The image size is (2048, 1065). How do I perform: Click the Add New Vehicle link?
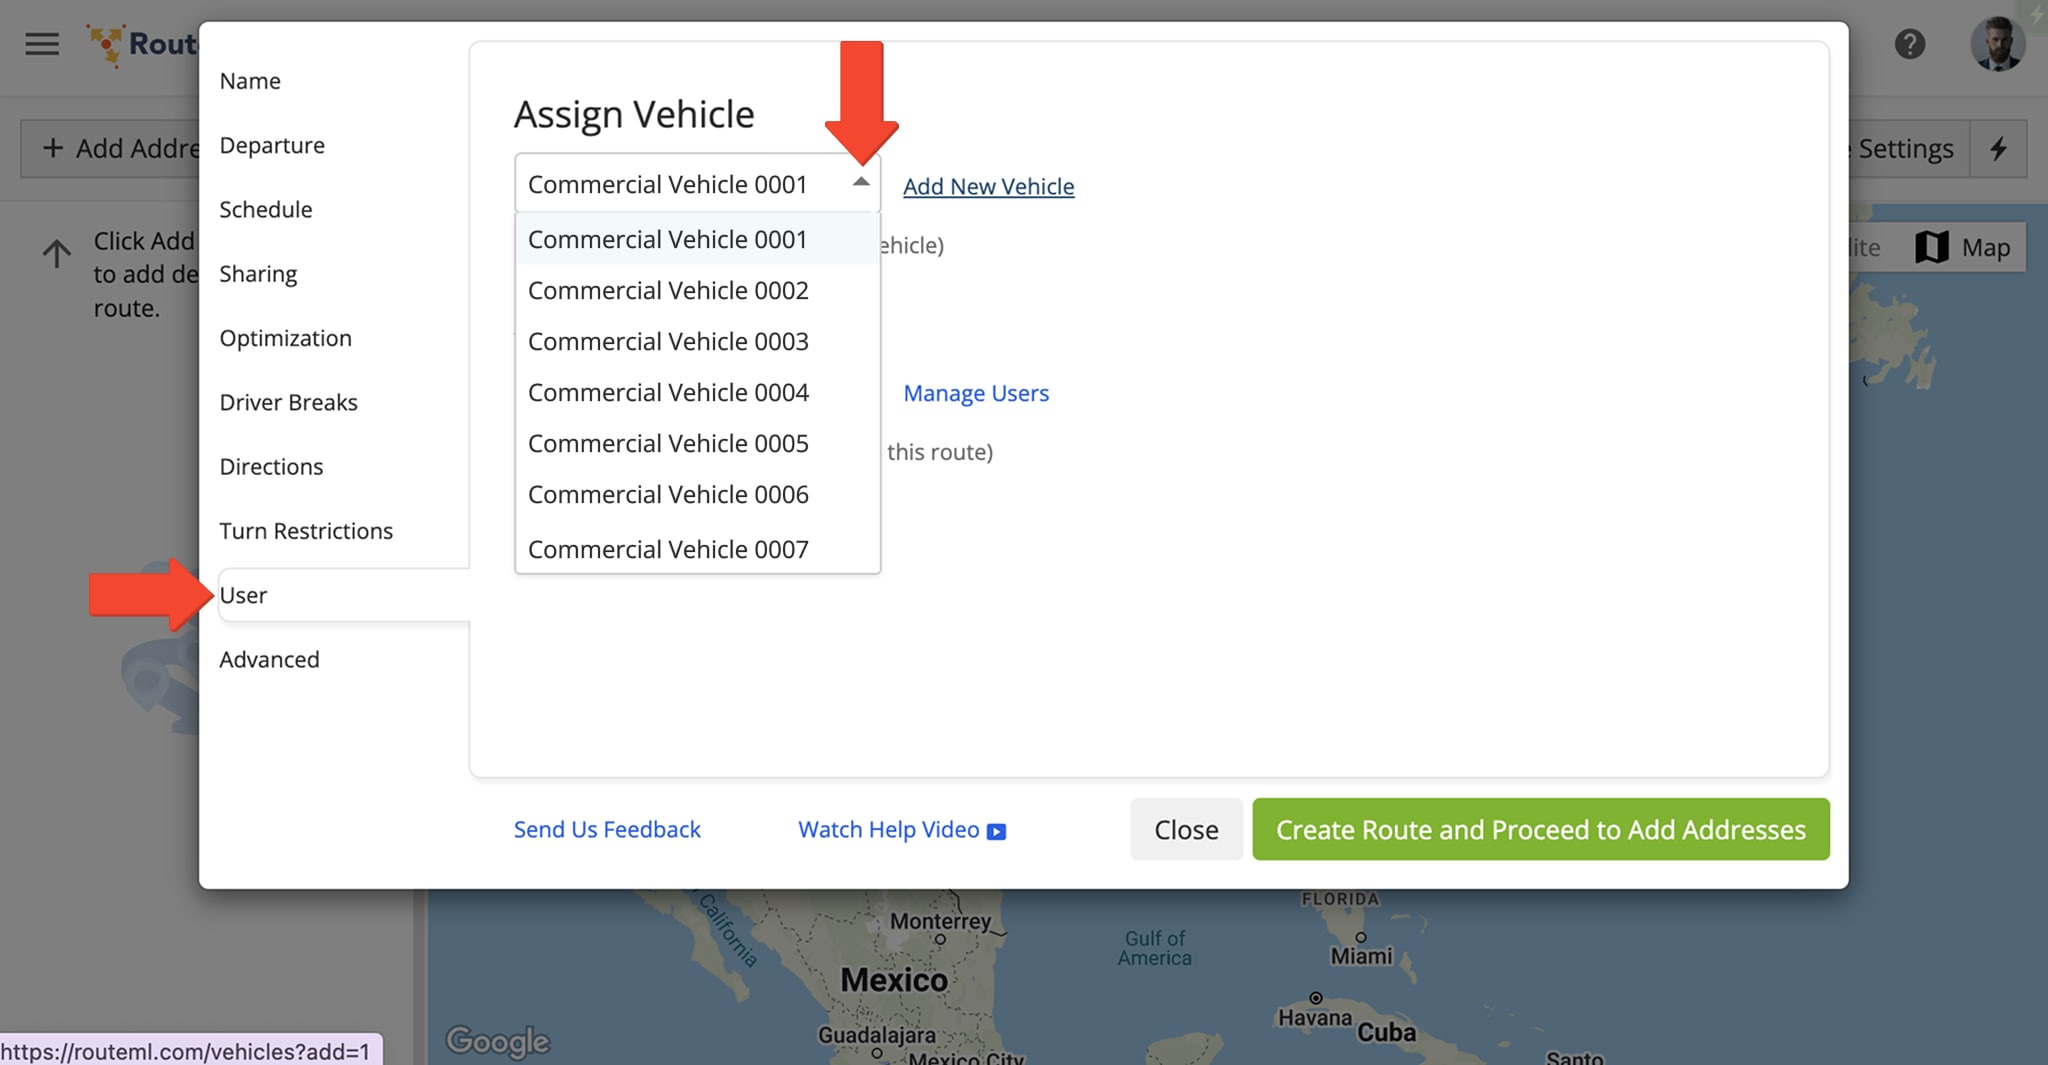tap(988, 186)
